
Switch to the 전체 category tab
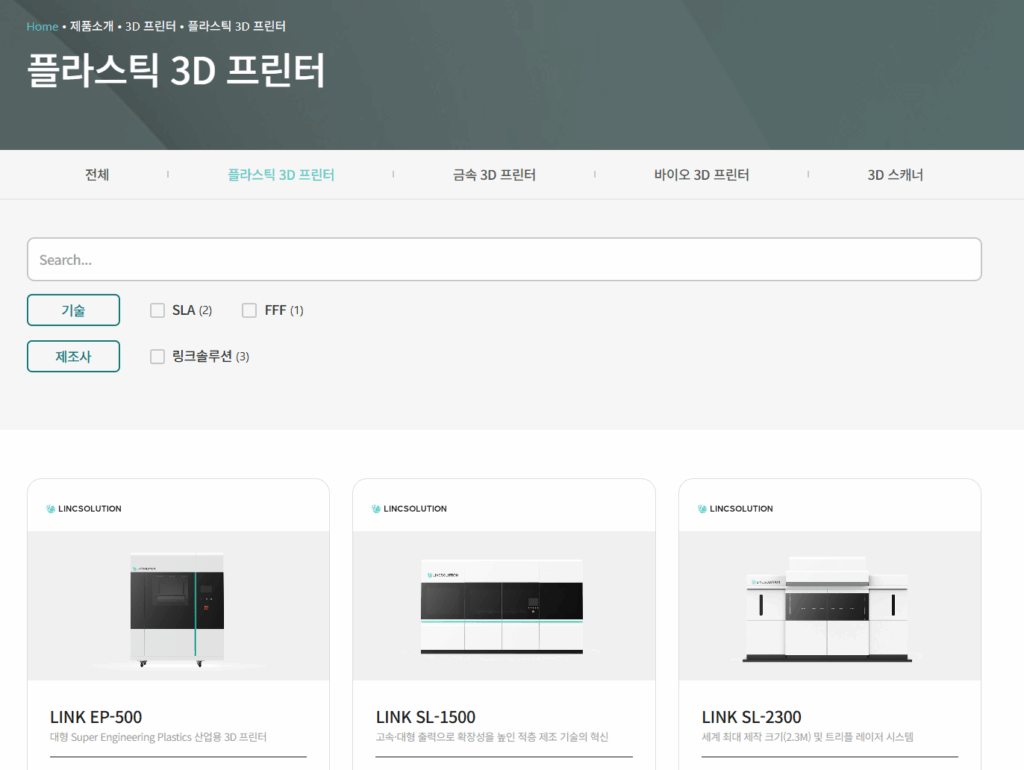click(97, 175)
